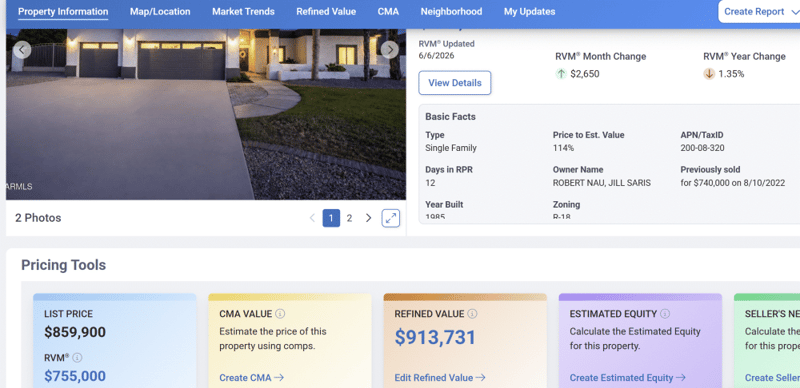Click the orange RVM Year Change down arrow
The width and height of the screenshot is (800, 388).
point(709,74)
